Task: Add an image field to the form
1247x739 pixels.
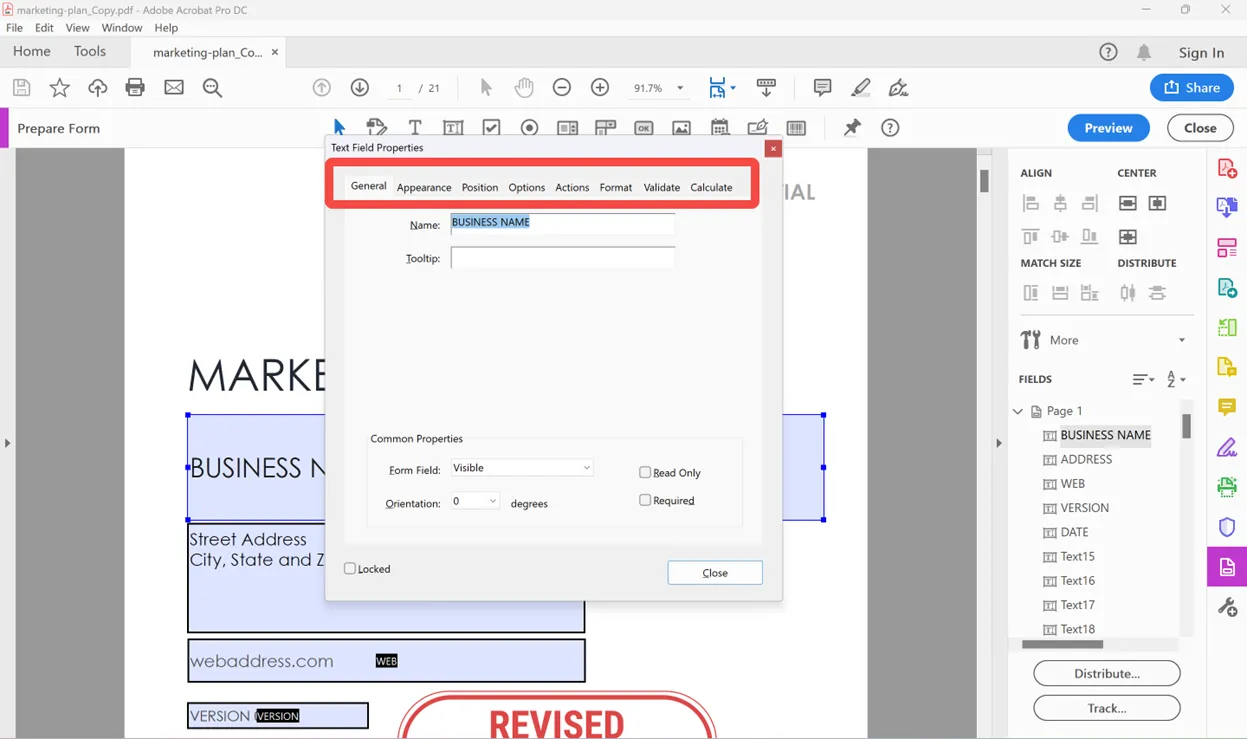Action: [682, 127]
